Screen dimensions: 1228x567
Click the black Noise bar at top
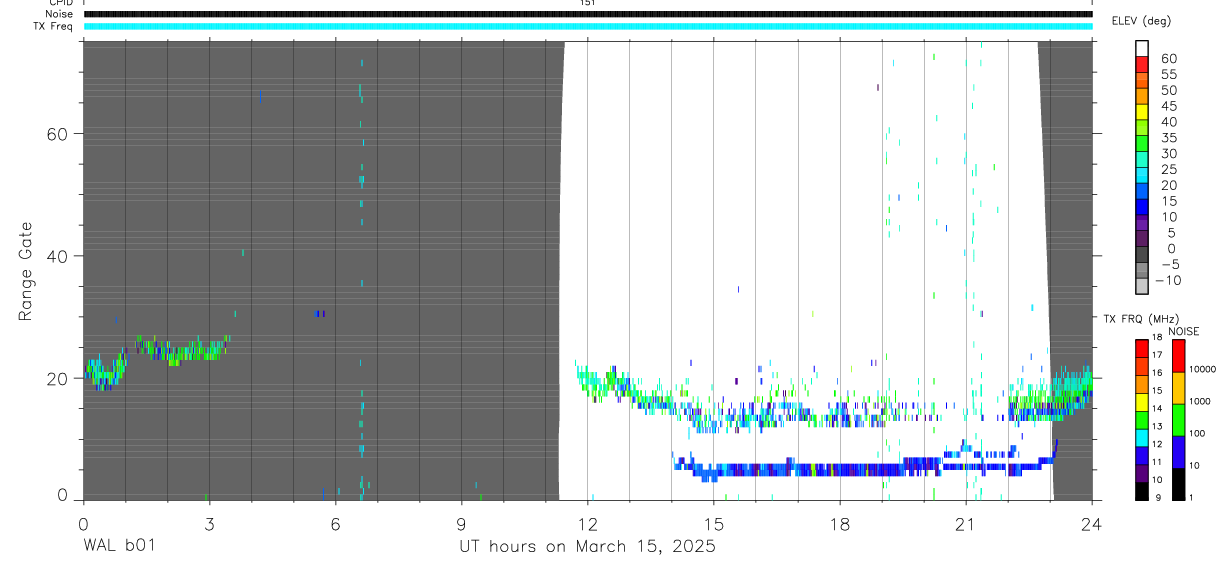(x=588, y=14)
